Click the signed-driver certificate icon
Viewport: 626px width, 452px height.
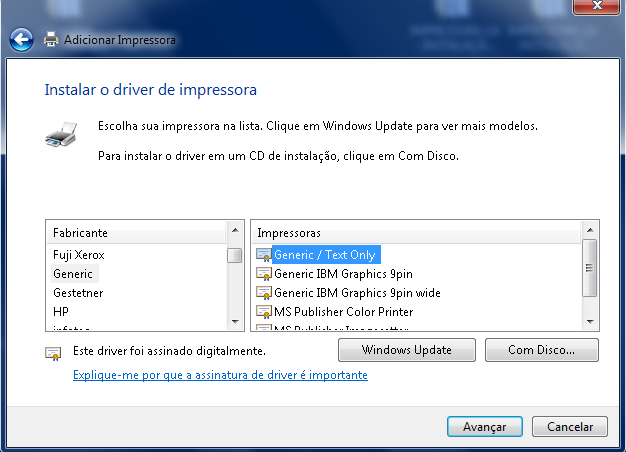coord(53,354)
